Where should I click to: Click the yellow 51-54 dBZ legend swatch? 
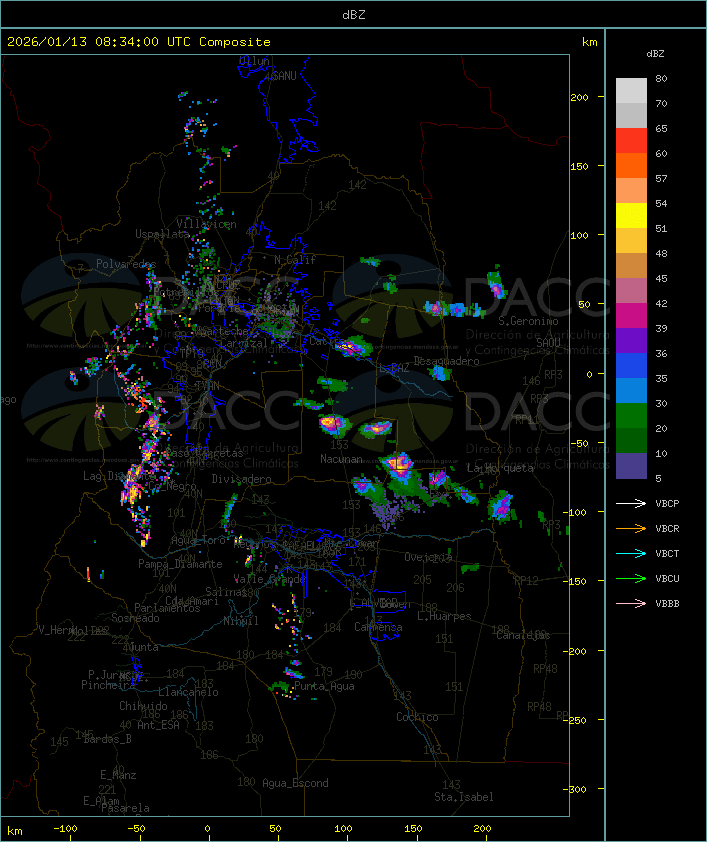(631, 216)
